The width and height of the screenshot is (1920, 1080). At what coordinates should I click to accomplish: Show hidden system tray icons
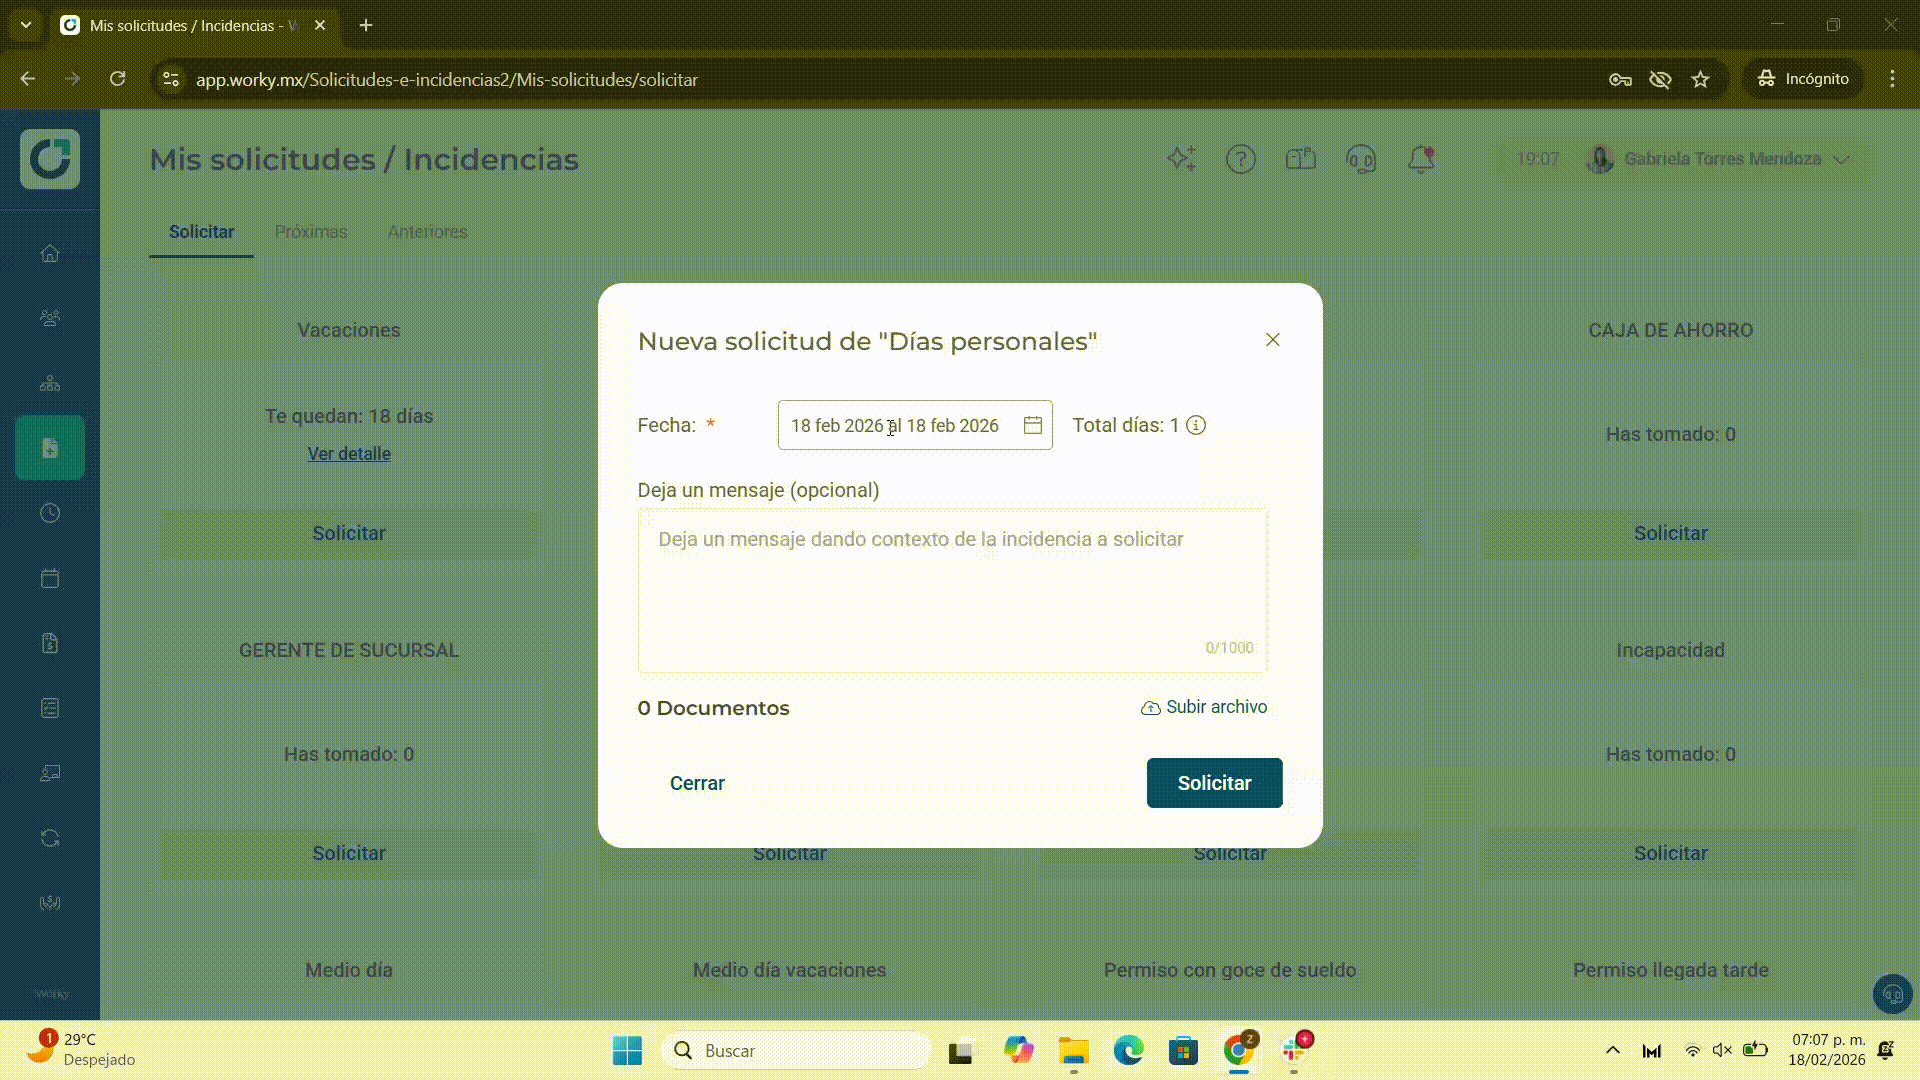coord(1612,1051)
